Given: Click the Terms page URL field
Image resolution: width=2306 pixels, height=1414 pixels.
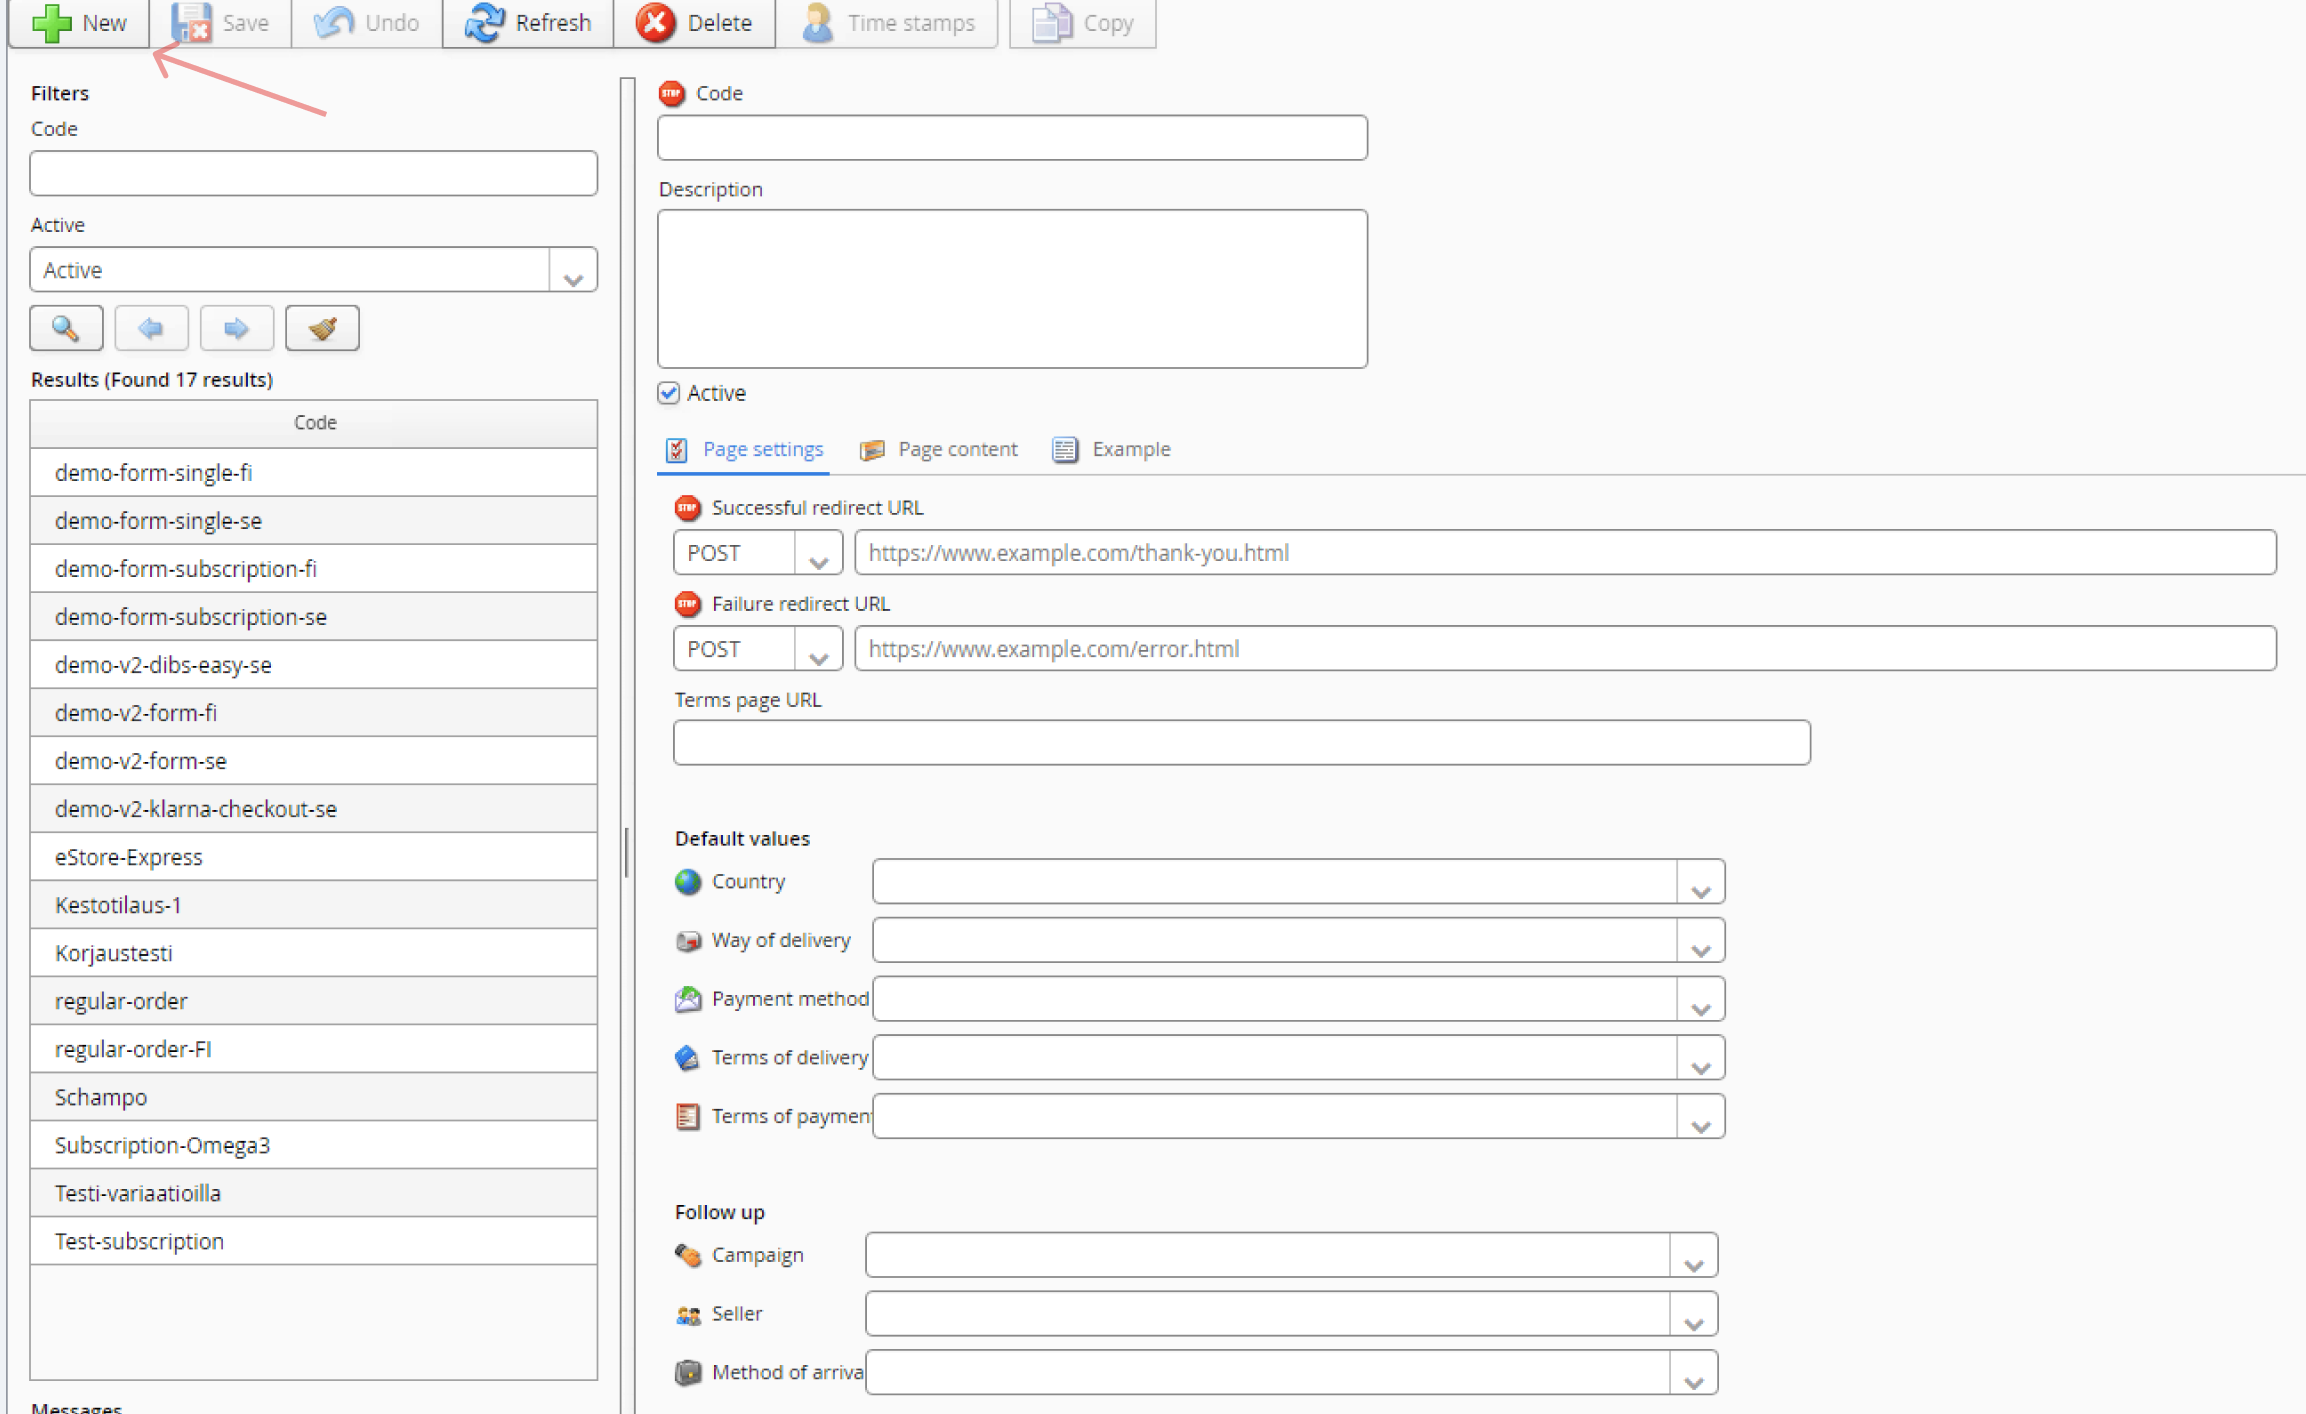Looking at the screenshot, I should [1240, 743].
